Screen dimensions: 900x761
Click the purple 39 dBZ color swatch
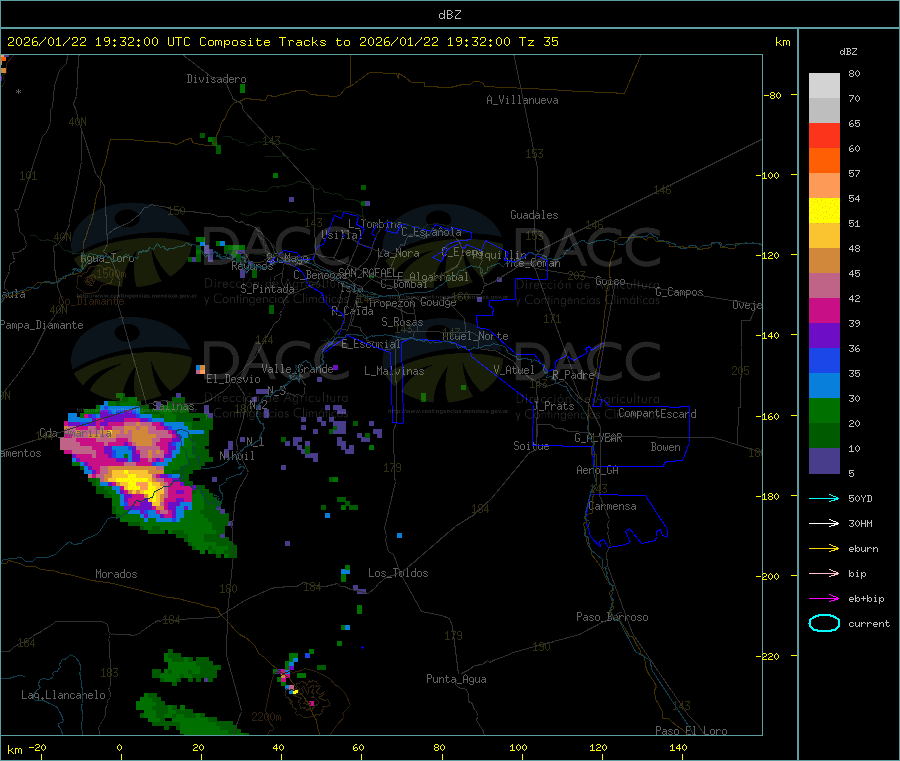[824, 335]
